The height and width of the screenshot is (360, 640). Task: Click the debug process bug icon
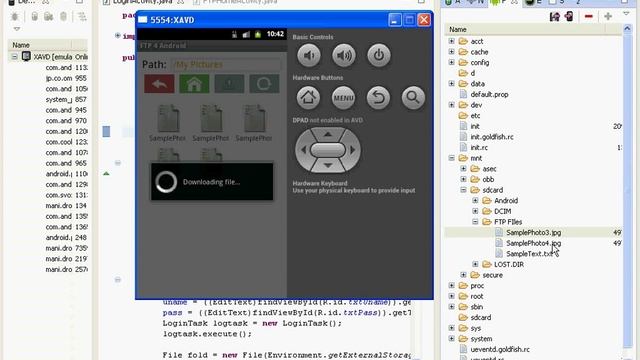(15, 16)
